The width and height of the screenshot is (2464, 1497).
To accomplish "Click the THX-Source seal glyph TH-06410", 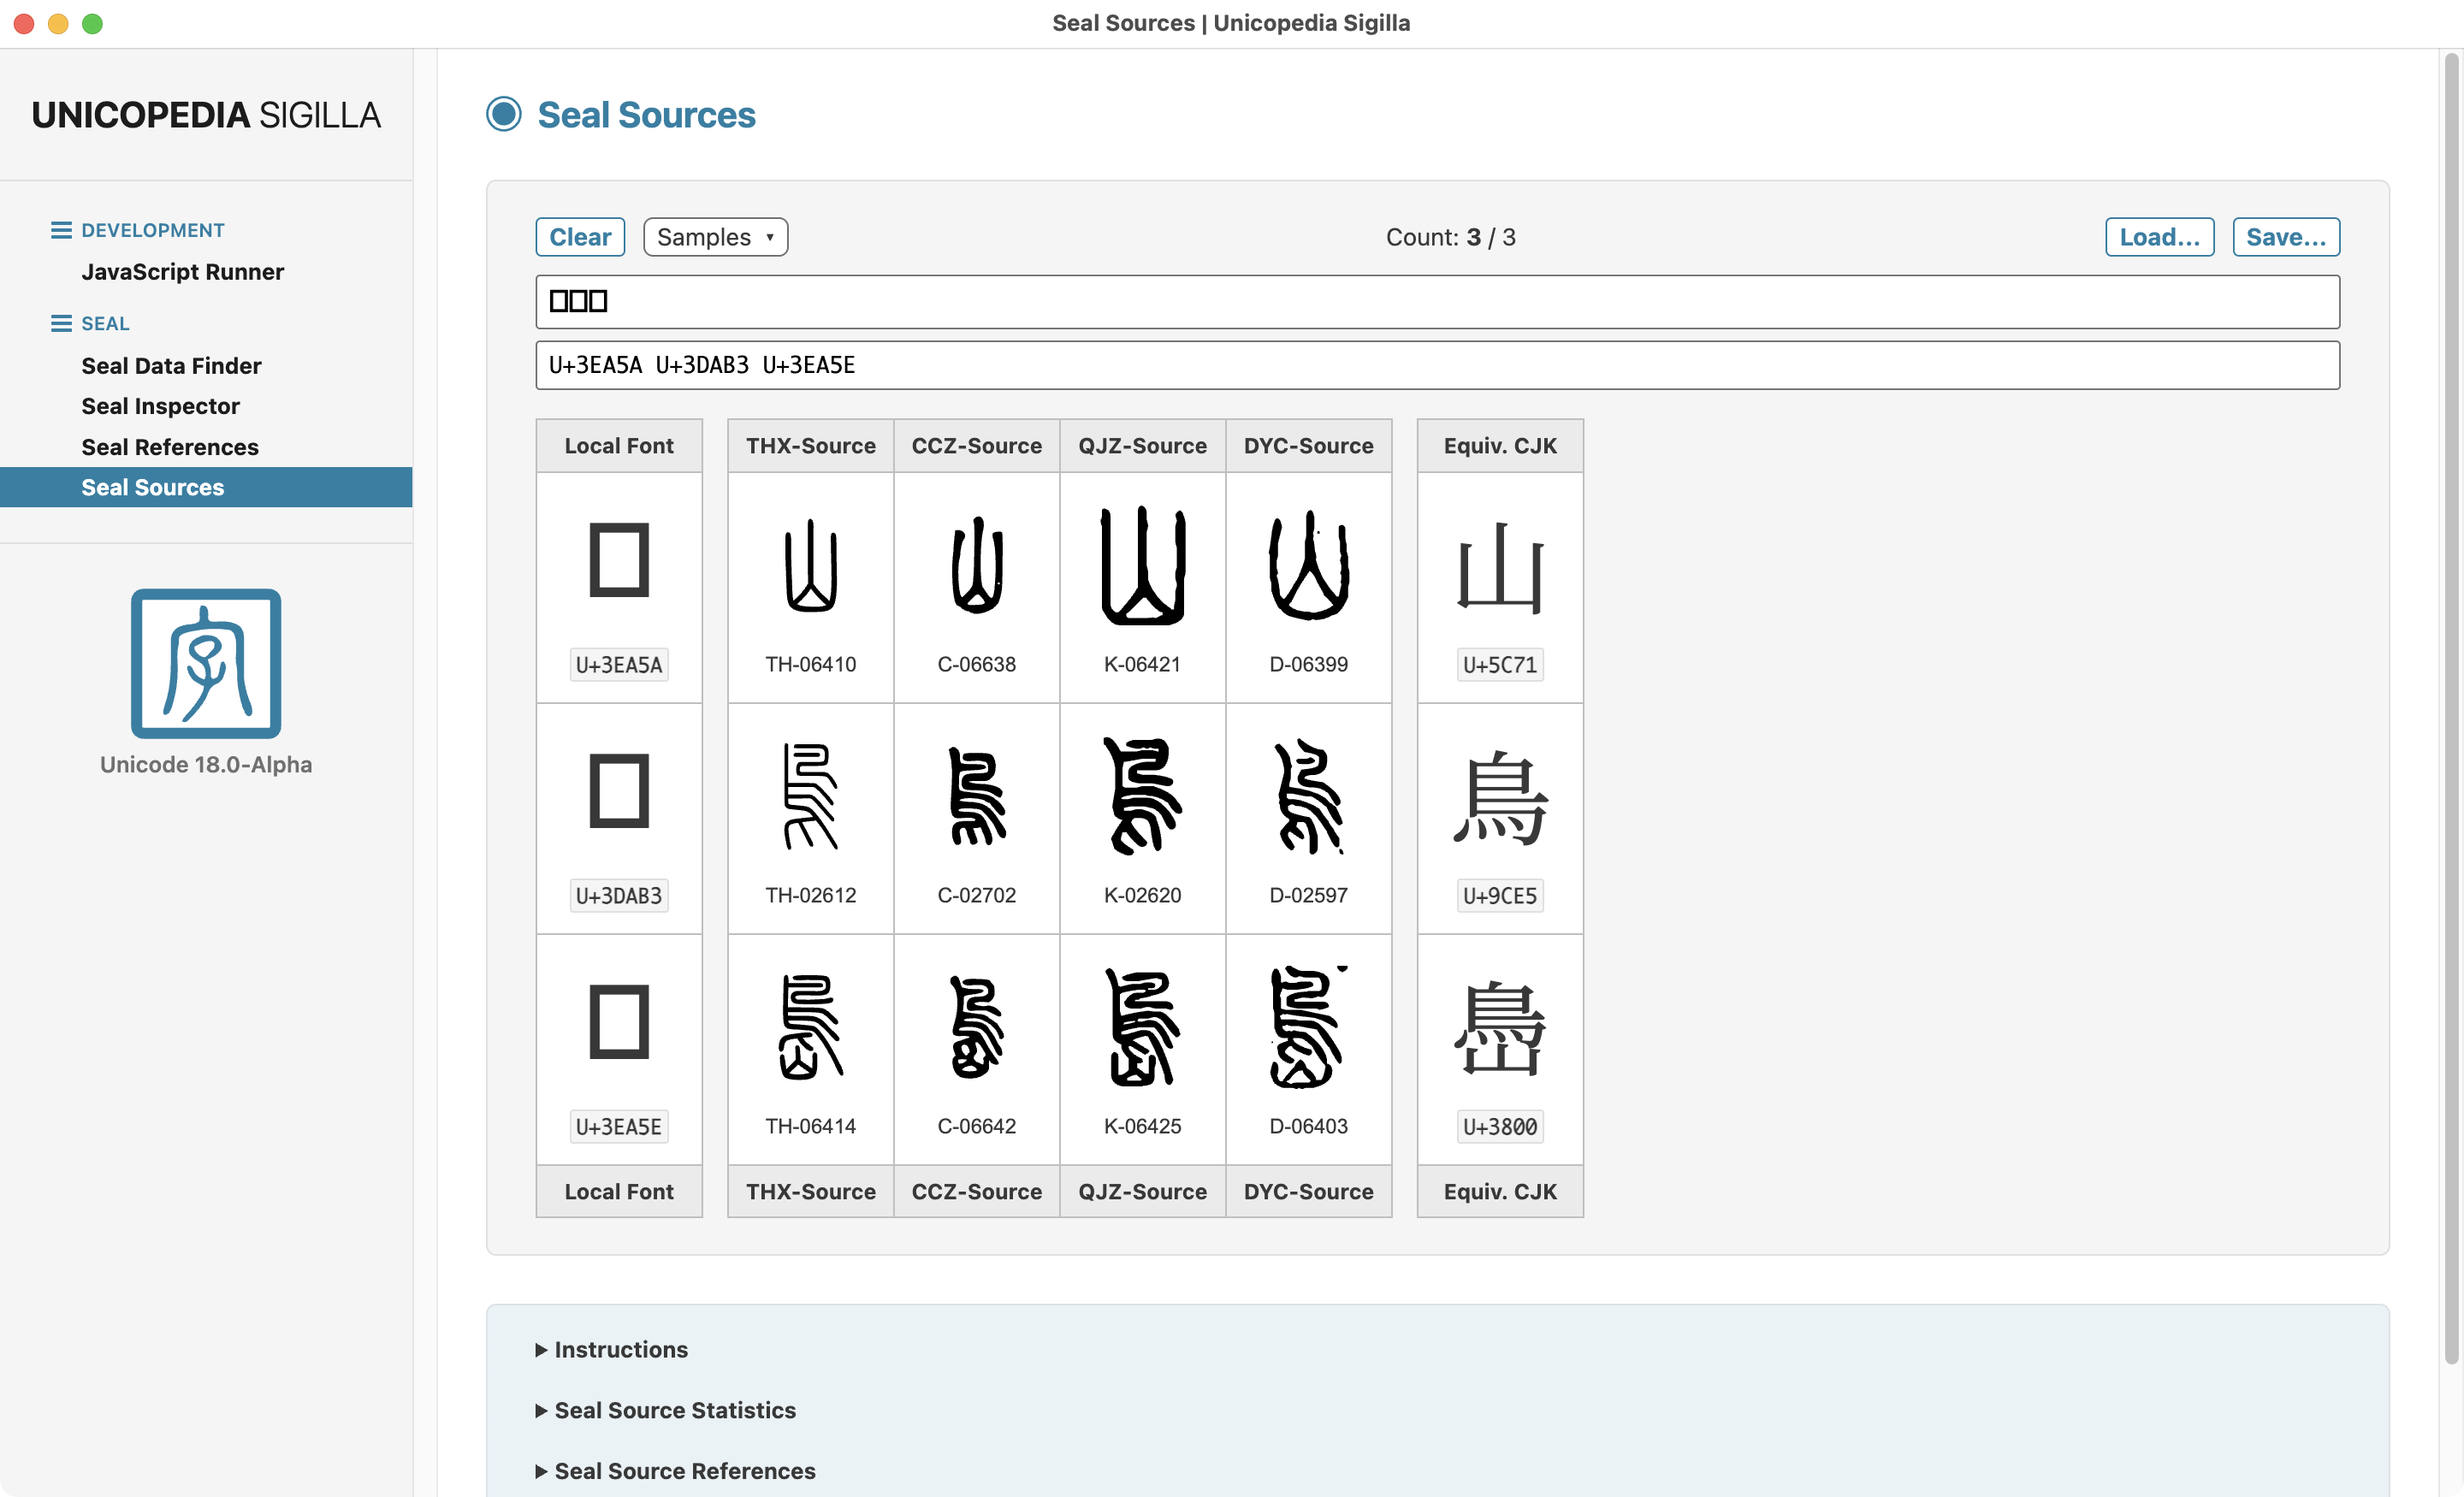I will [810, 566].
